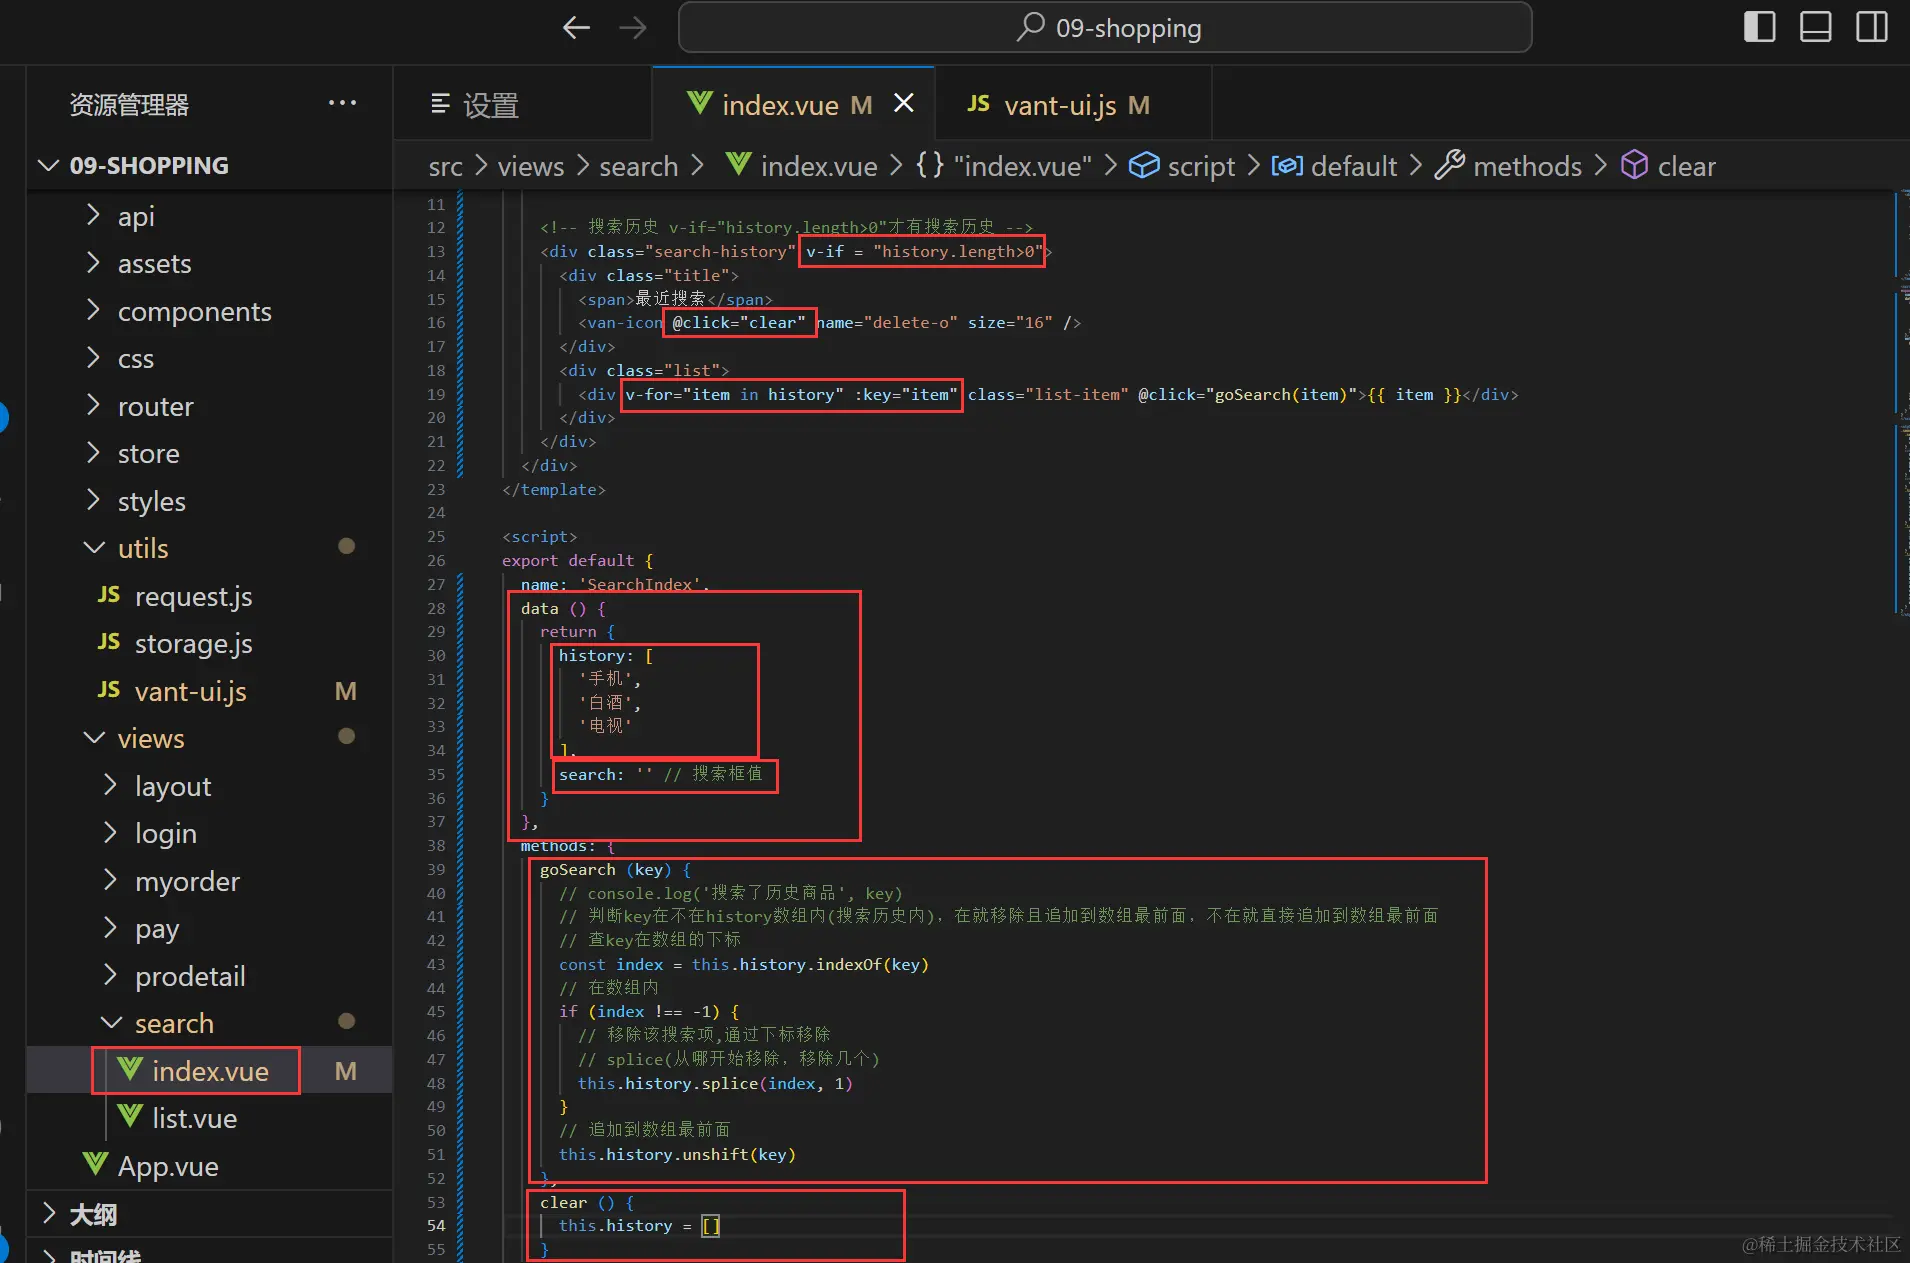1910x1263 pixels.
Task: Select index.vue in the explorer tree
Action: point(210,1071)
